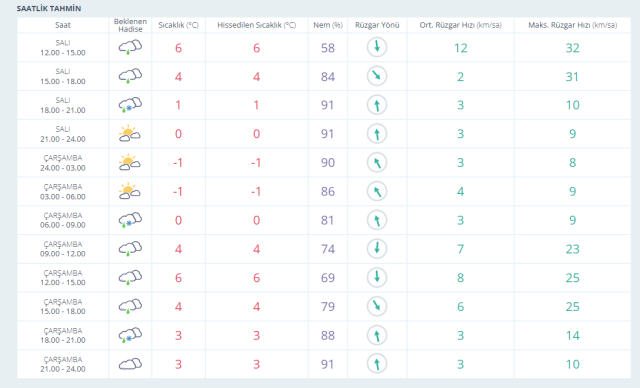Click wind direction arrow for Çarşamba 12.00 - 15.00

(377, 277)
